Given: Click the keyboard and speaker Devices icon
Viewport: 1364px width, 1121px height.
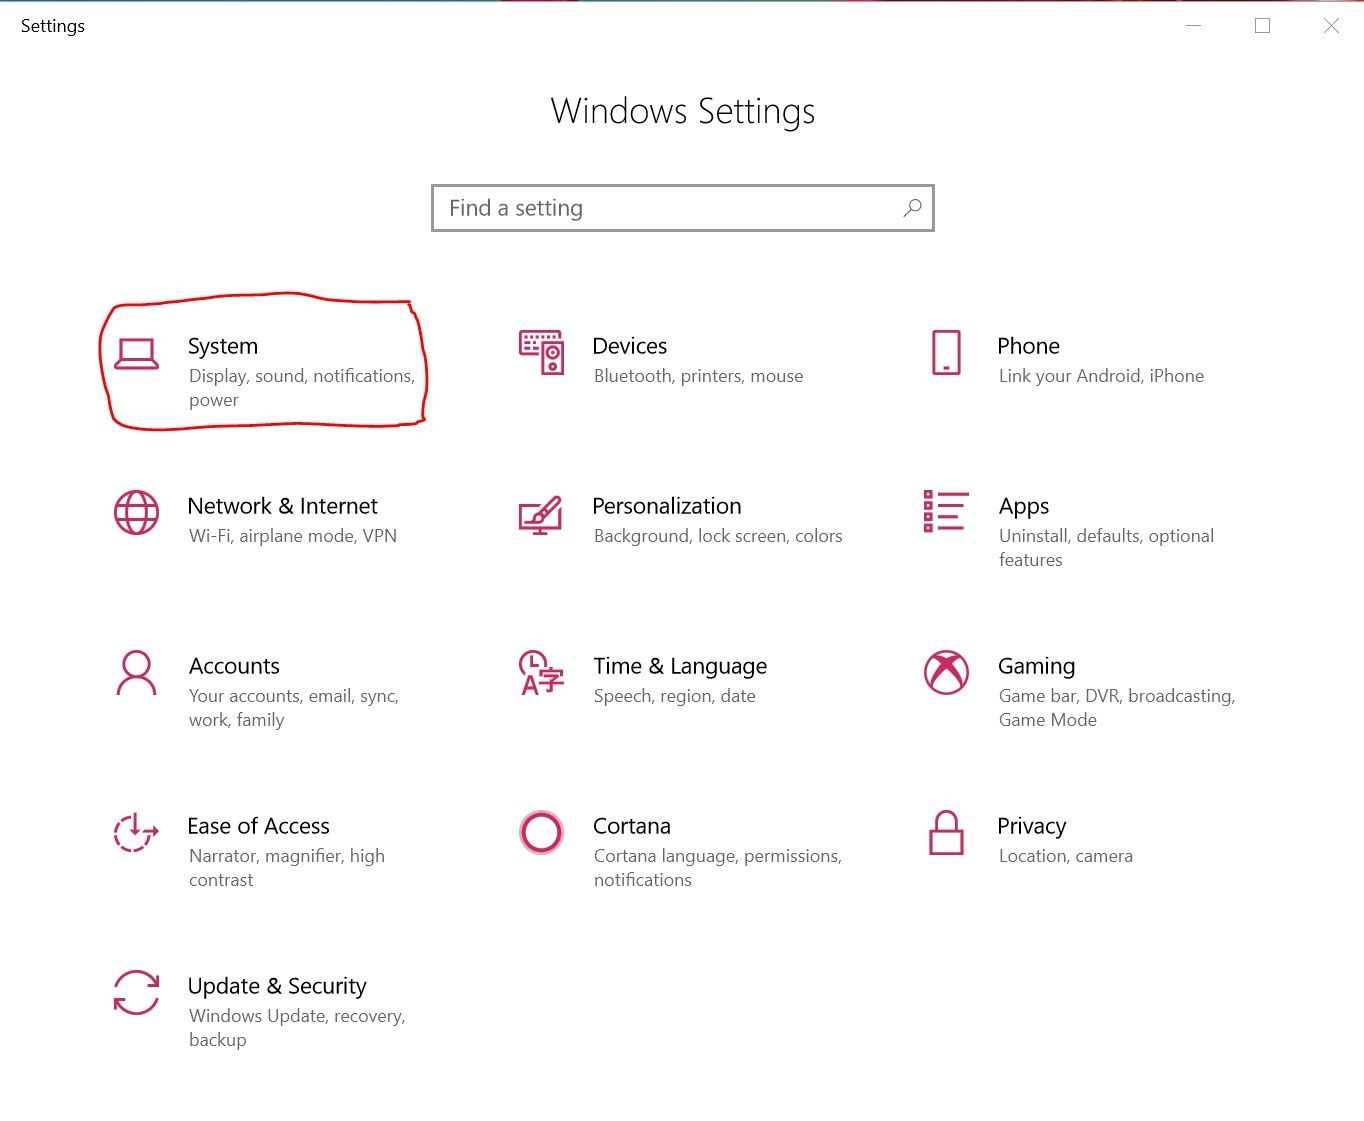Looking at the screenshot, I should pyautogui.click(x=541, y=353).
